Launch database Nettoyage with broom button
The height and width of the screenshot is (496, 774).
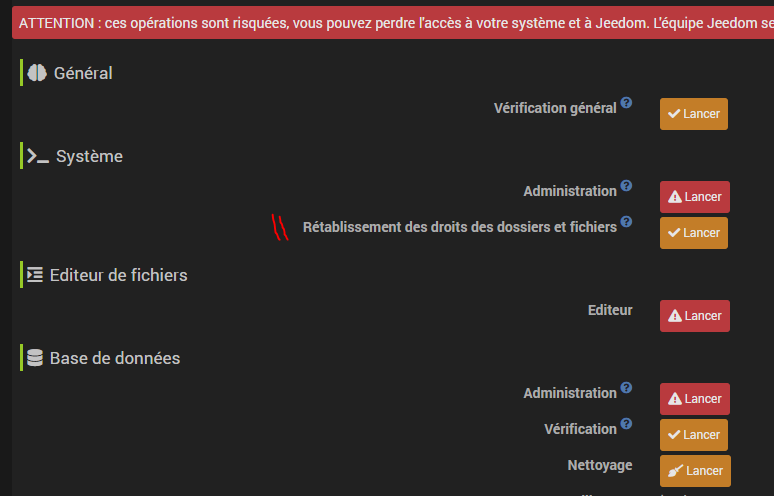coord(695,471)
